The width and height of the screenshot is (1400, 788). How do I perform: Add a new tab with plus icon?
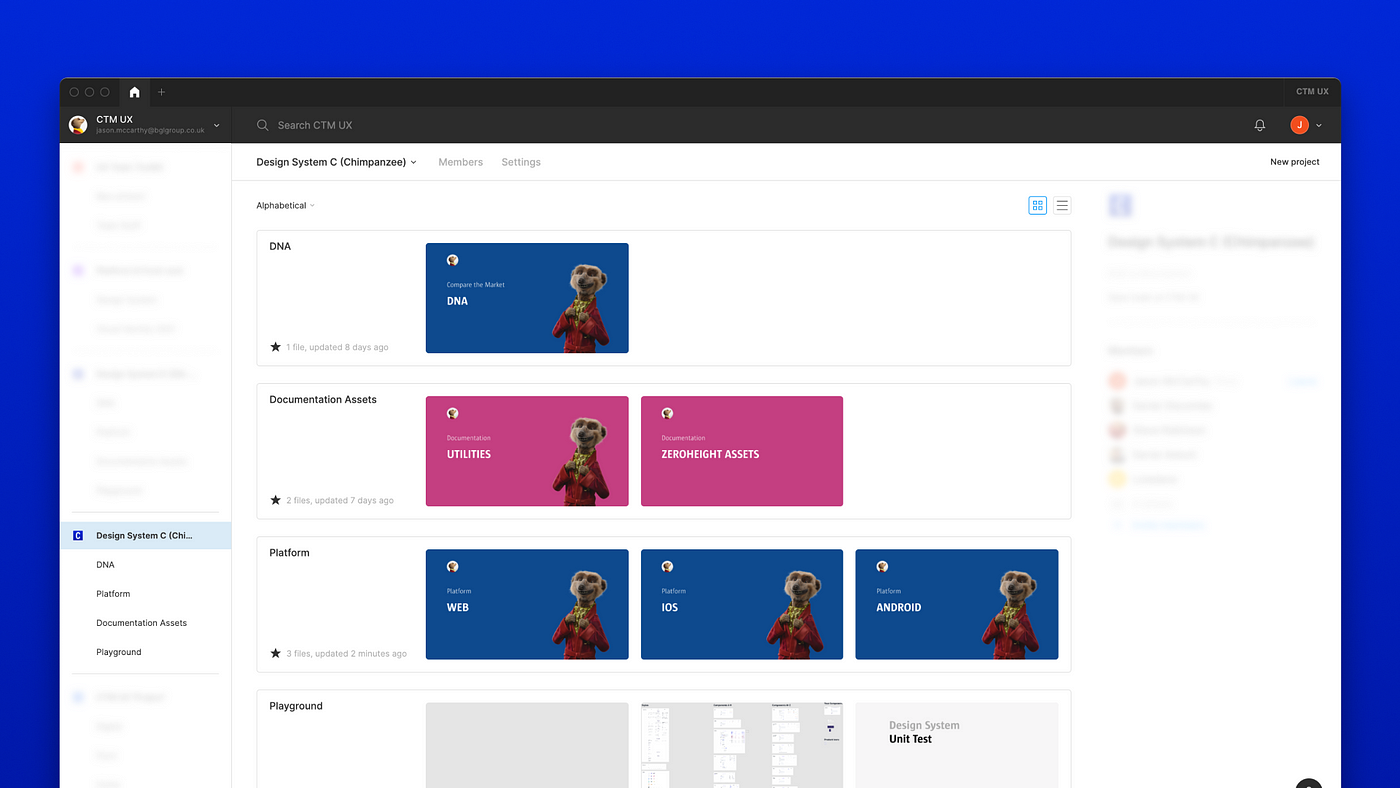point(161,92)
